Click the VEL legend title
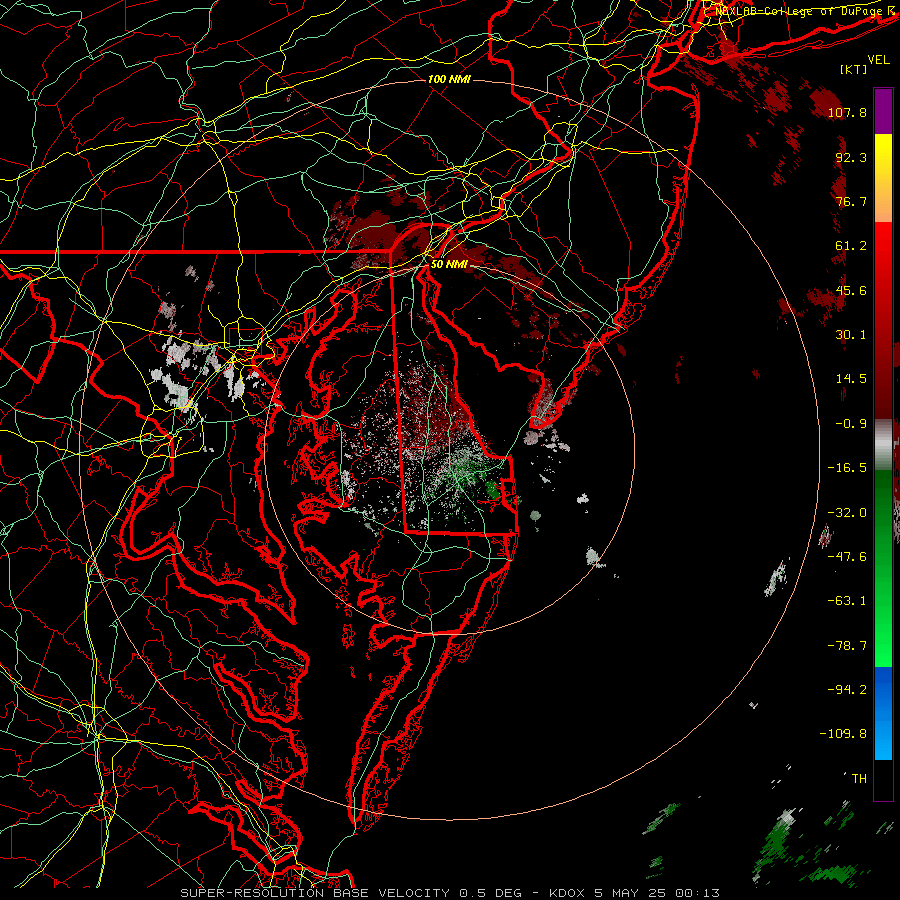 click(879, 60)
